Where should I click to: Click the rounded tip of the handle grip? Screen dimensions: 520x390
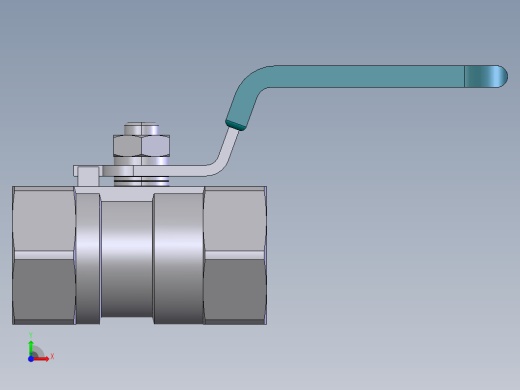tap(486, 76)
